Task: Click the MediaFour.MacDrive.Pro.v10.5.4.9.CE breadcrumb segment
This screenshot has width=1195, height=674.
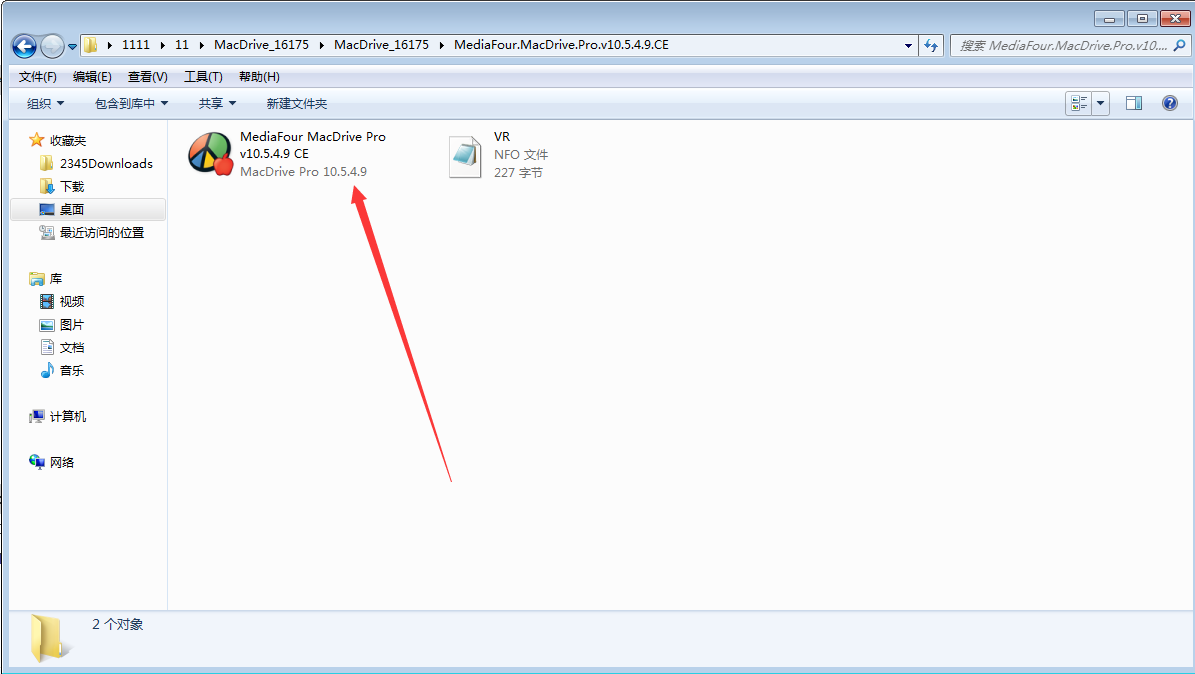Action: tap(561, 45)
